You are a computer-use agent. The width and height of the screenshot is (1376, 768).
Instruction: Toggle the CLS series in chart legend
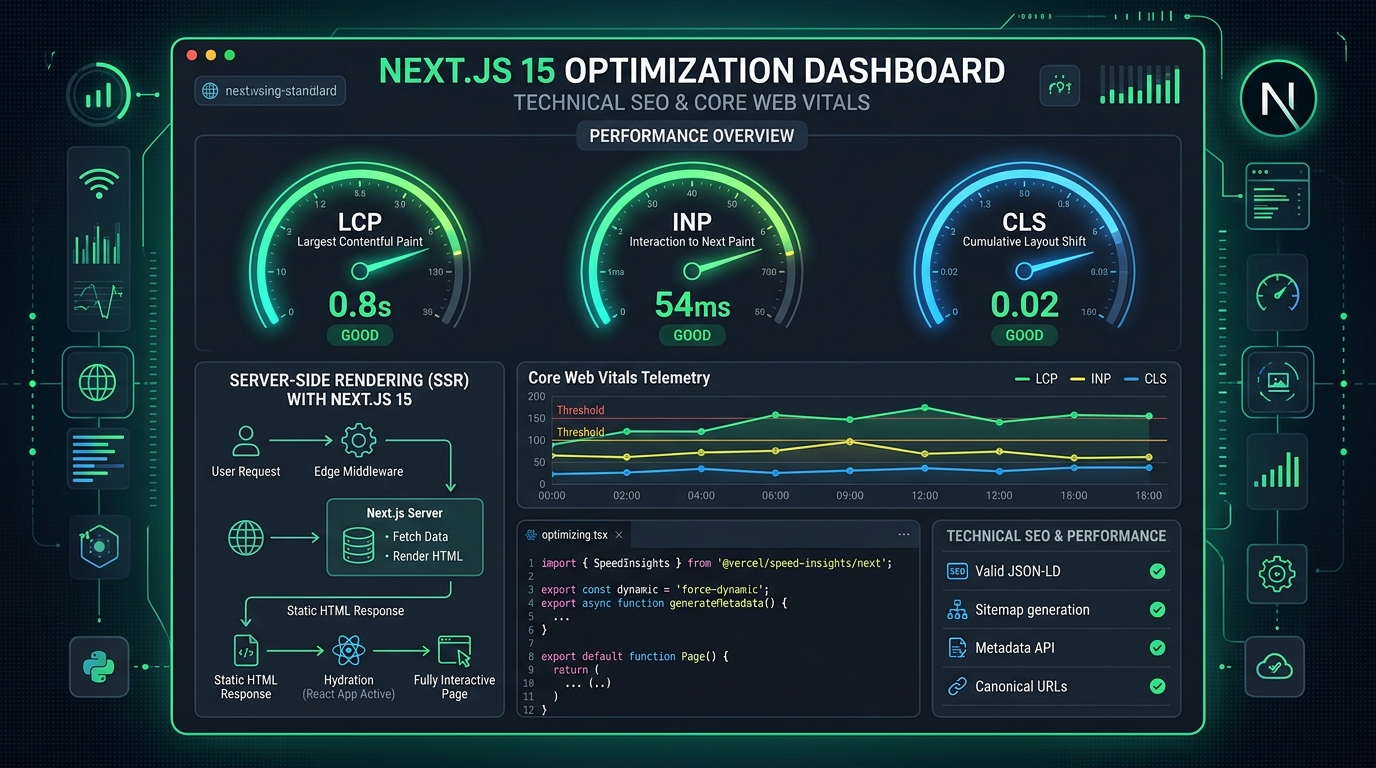tap(1145, 379)
